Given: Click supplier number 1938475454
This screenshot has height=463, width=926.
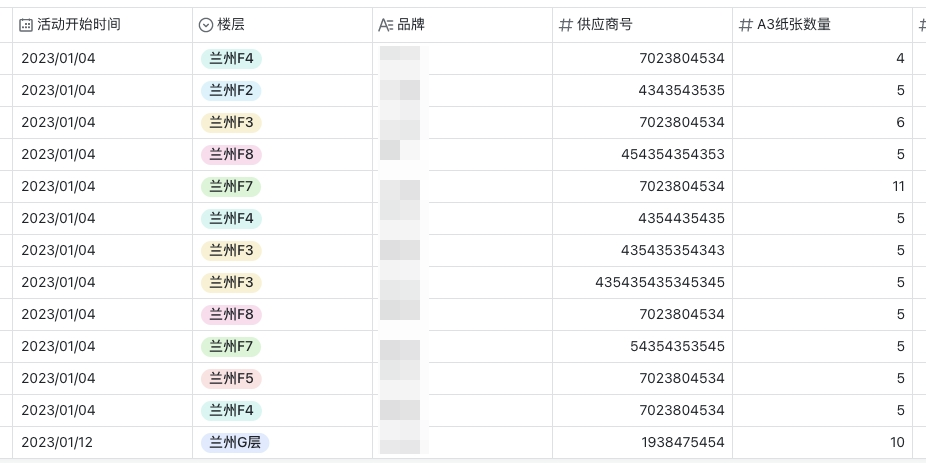Looking at the screenshot, I should (x=683, y=442).
